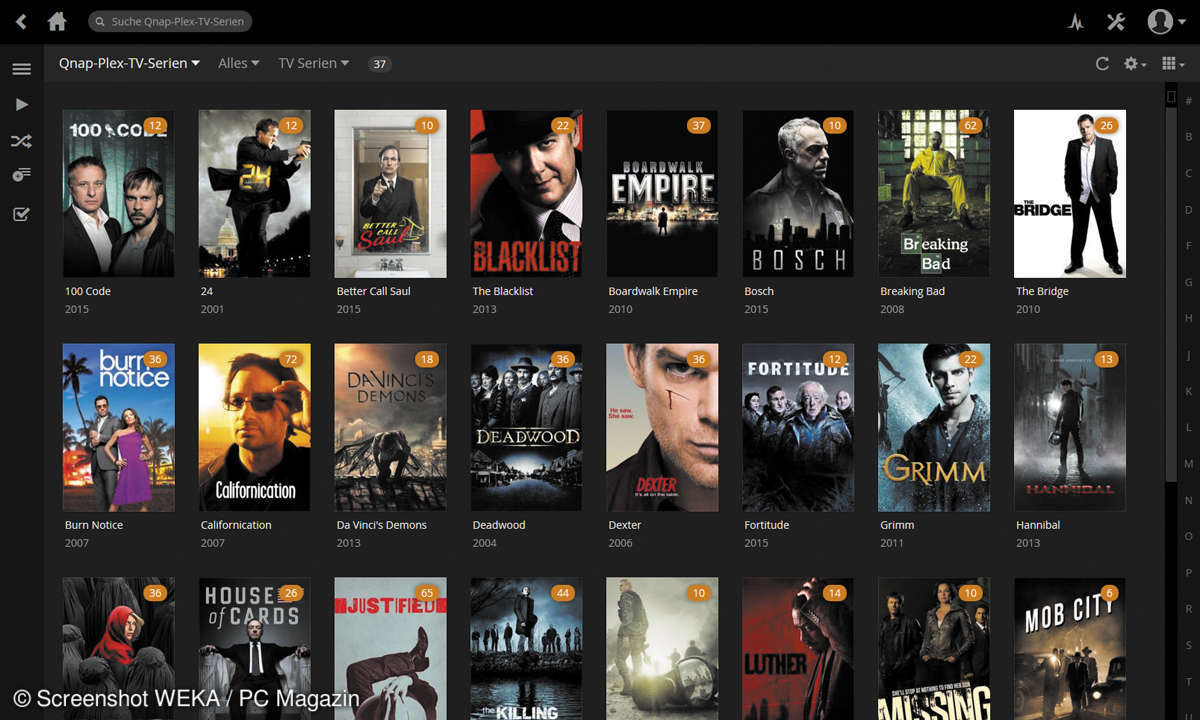This screenshot has height=720, width=1200.
Task: Expand the Qnap-Plex-TV-Serien library dropdown
Action: click(x=129, y=63)
